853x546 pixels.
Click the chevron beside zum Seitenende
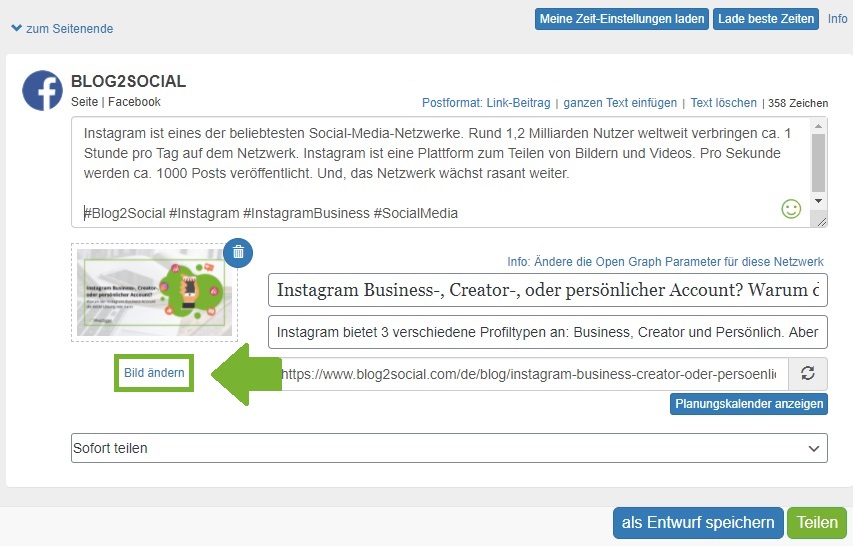pos(17,28)
